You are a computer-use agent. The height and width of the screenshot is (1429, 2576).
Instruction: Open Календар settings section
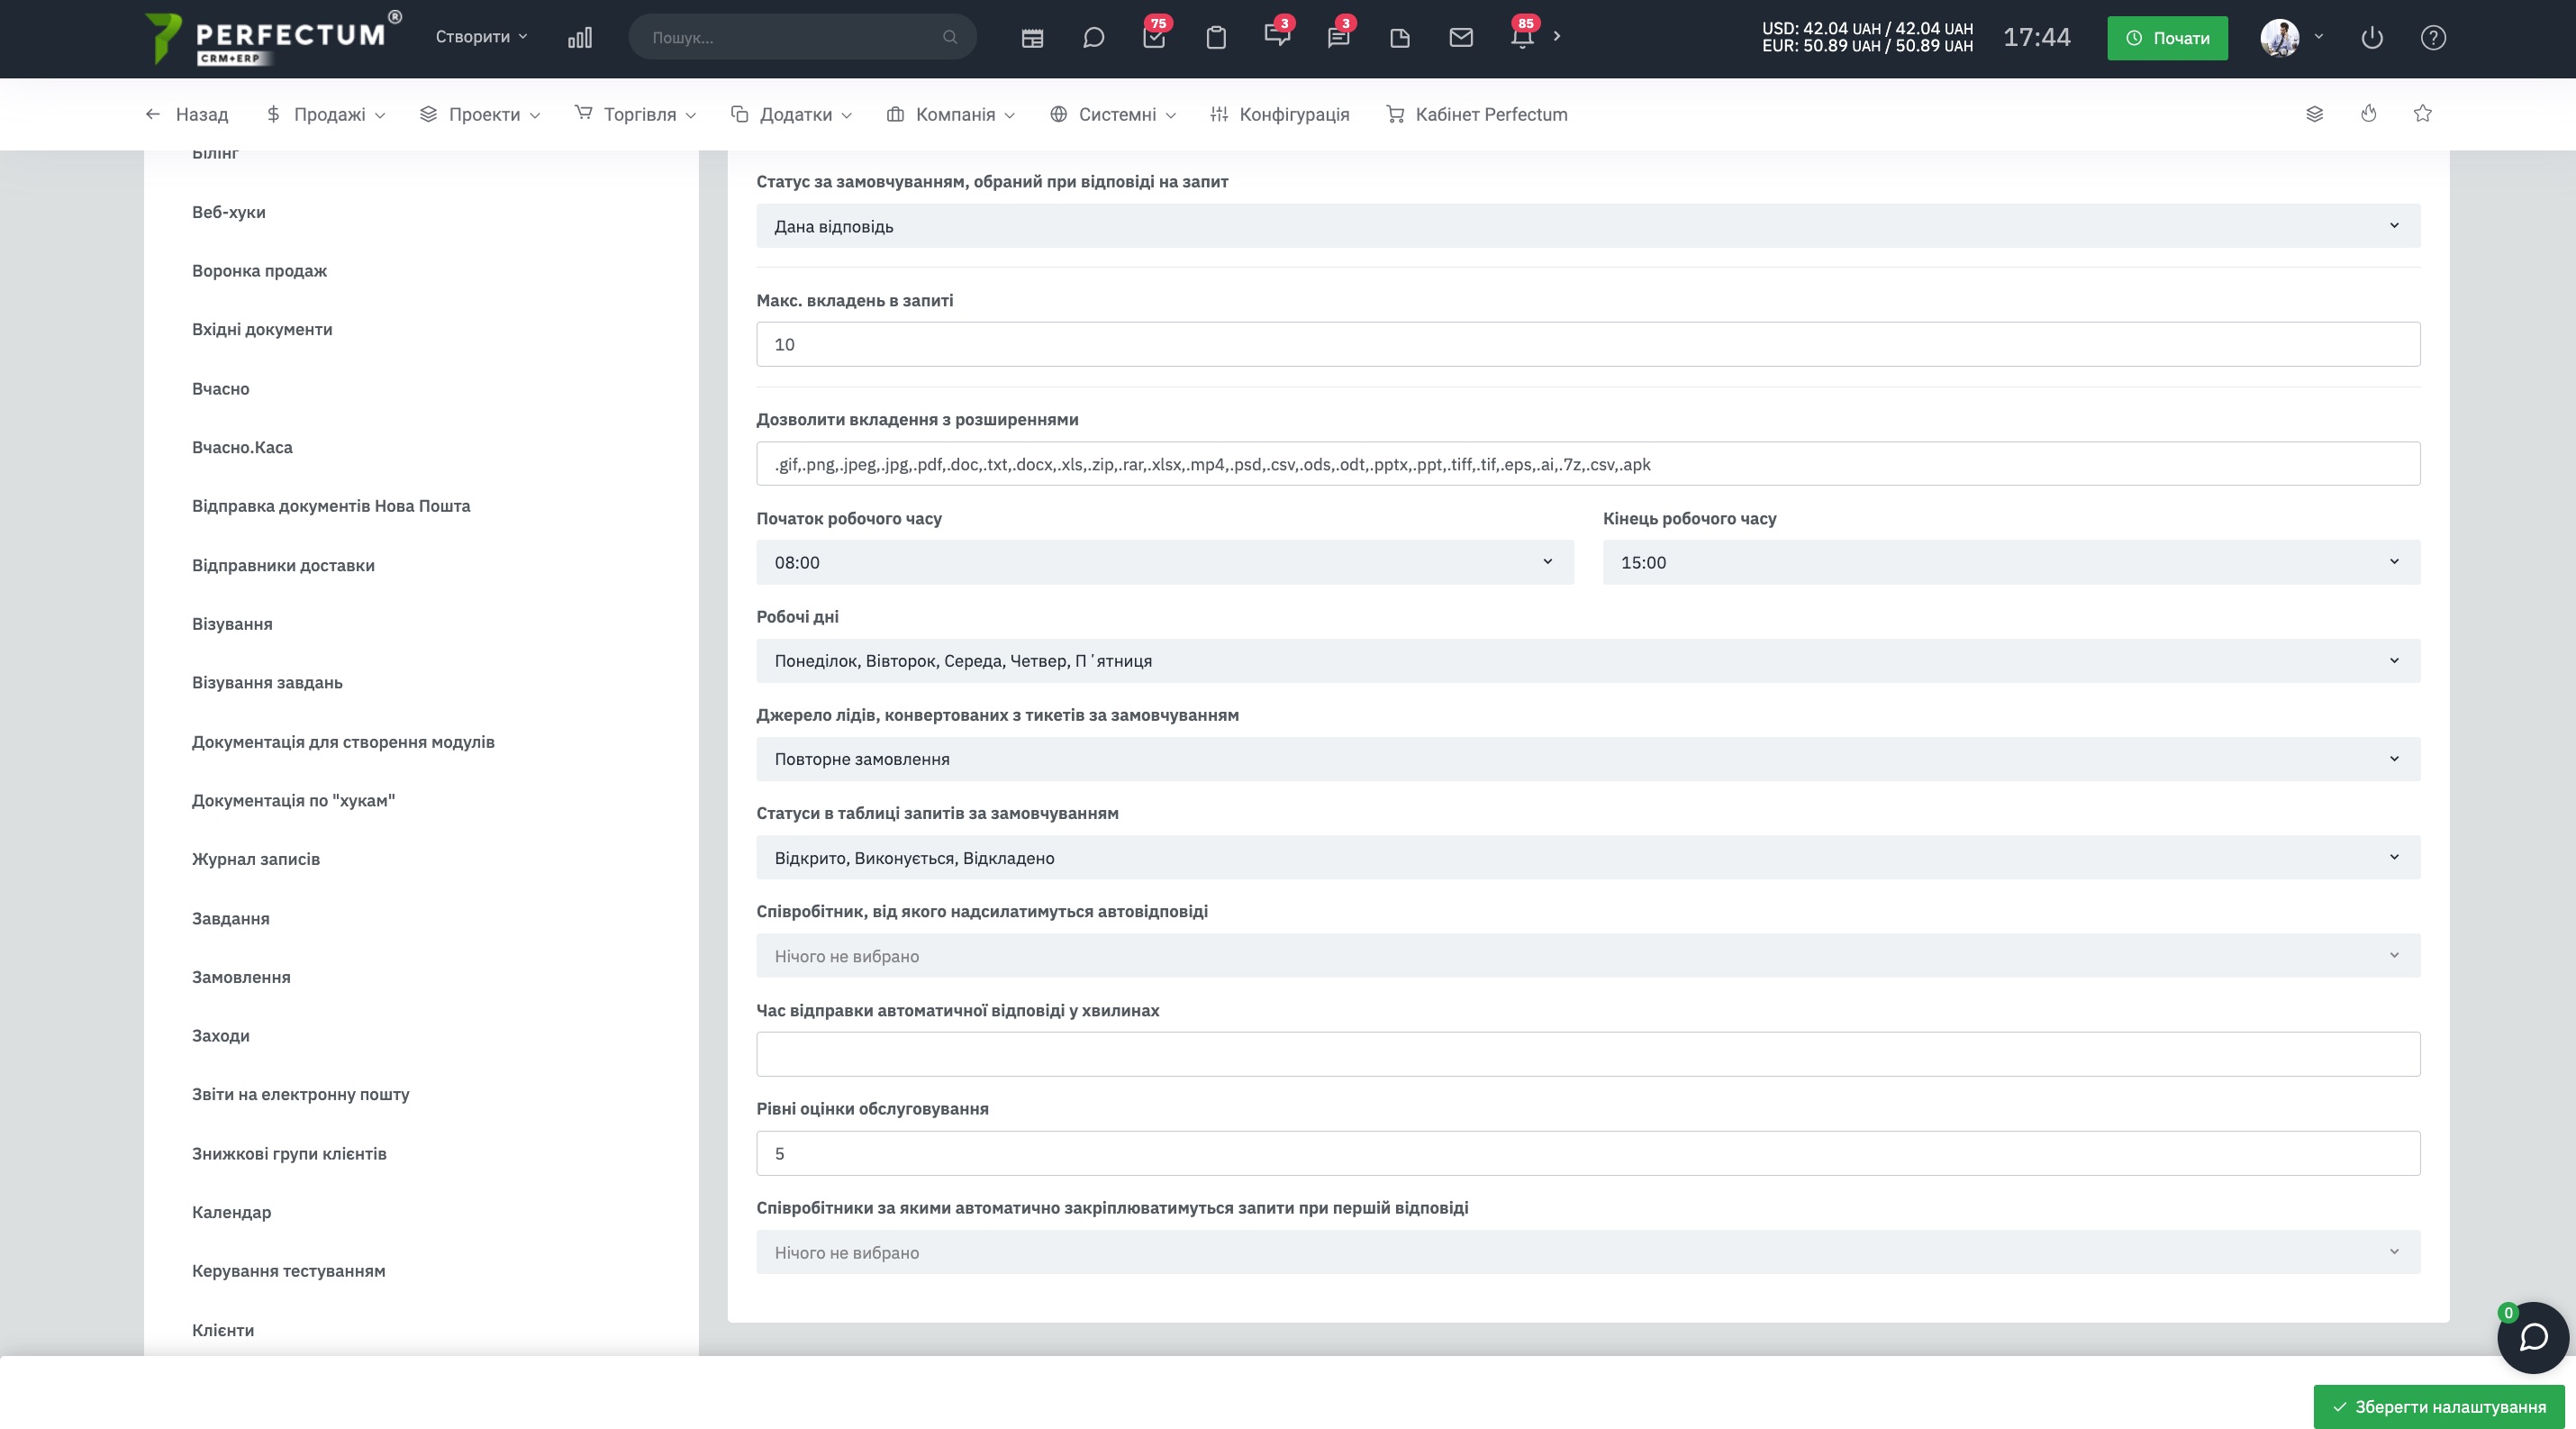point(231,1212)
